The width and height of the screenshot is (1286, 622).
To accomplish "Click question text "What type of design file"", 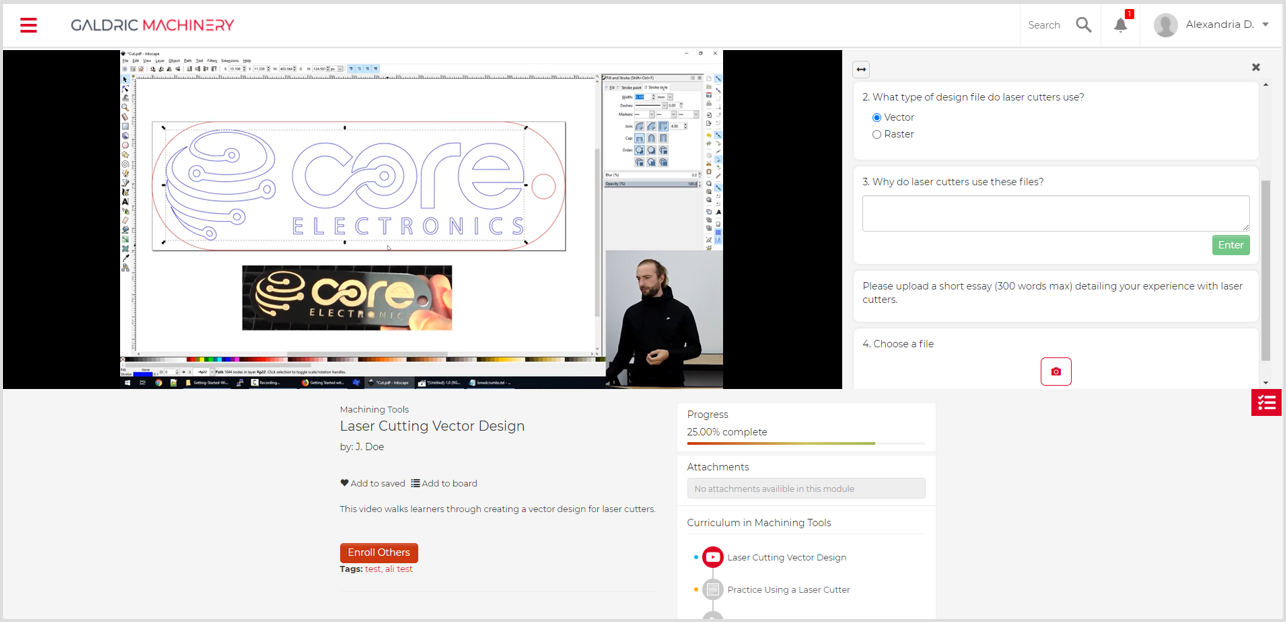I will click(973, 97).
